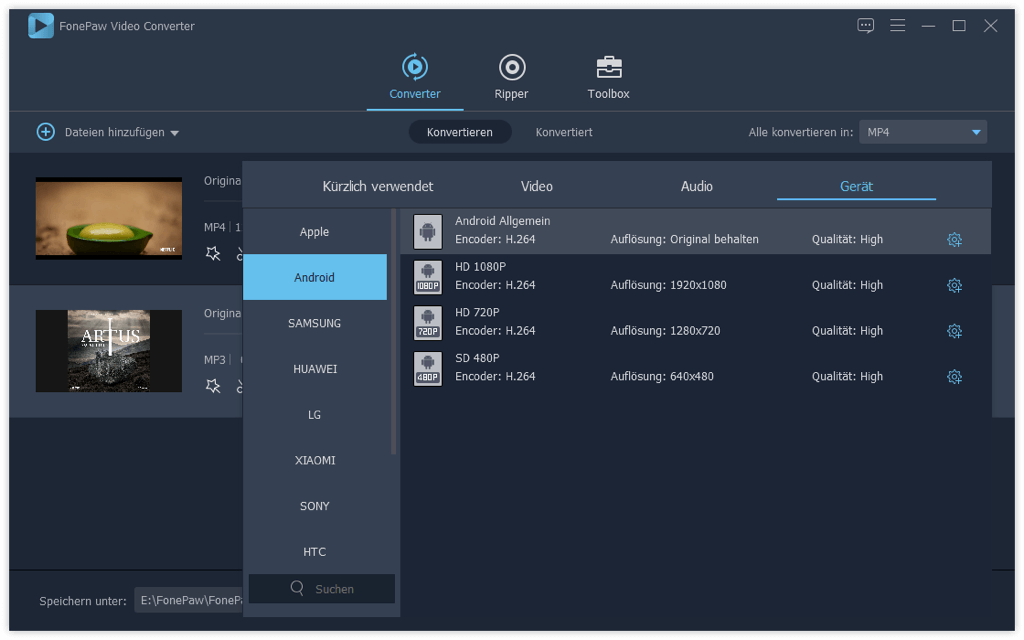1024x640 pixels.
Task: Open the Alle konvertieren in MP4 dropdown
Action: tap(923, 132)
